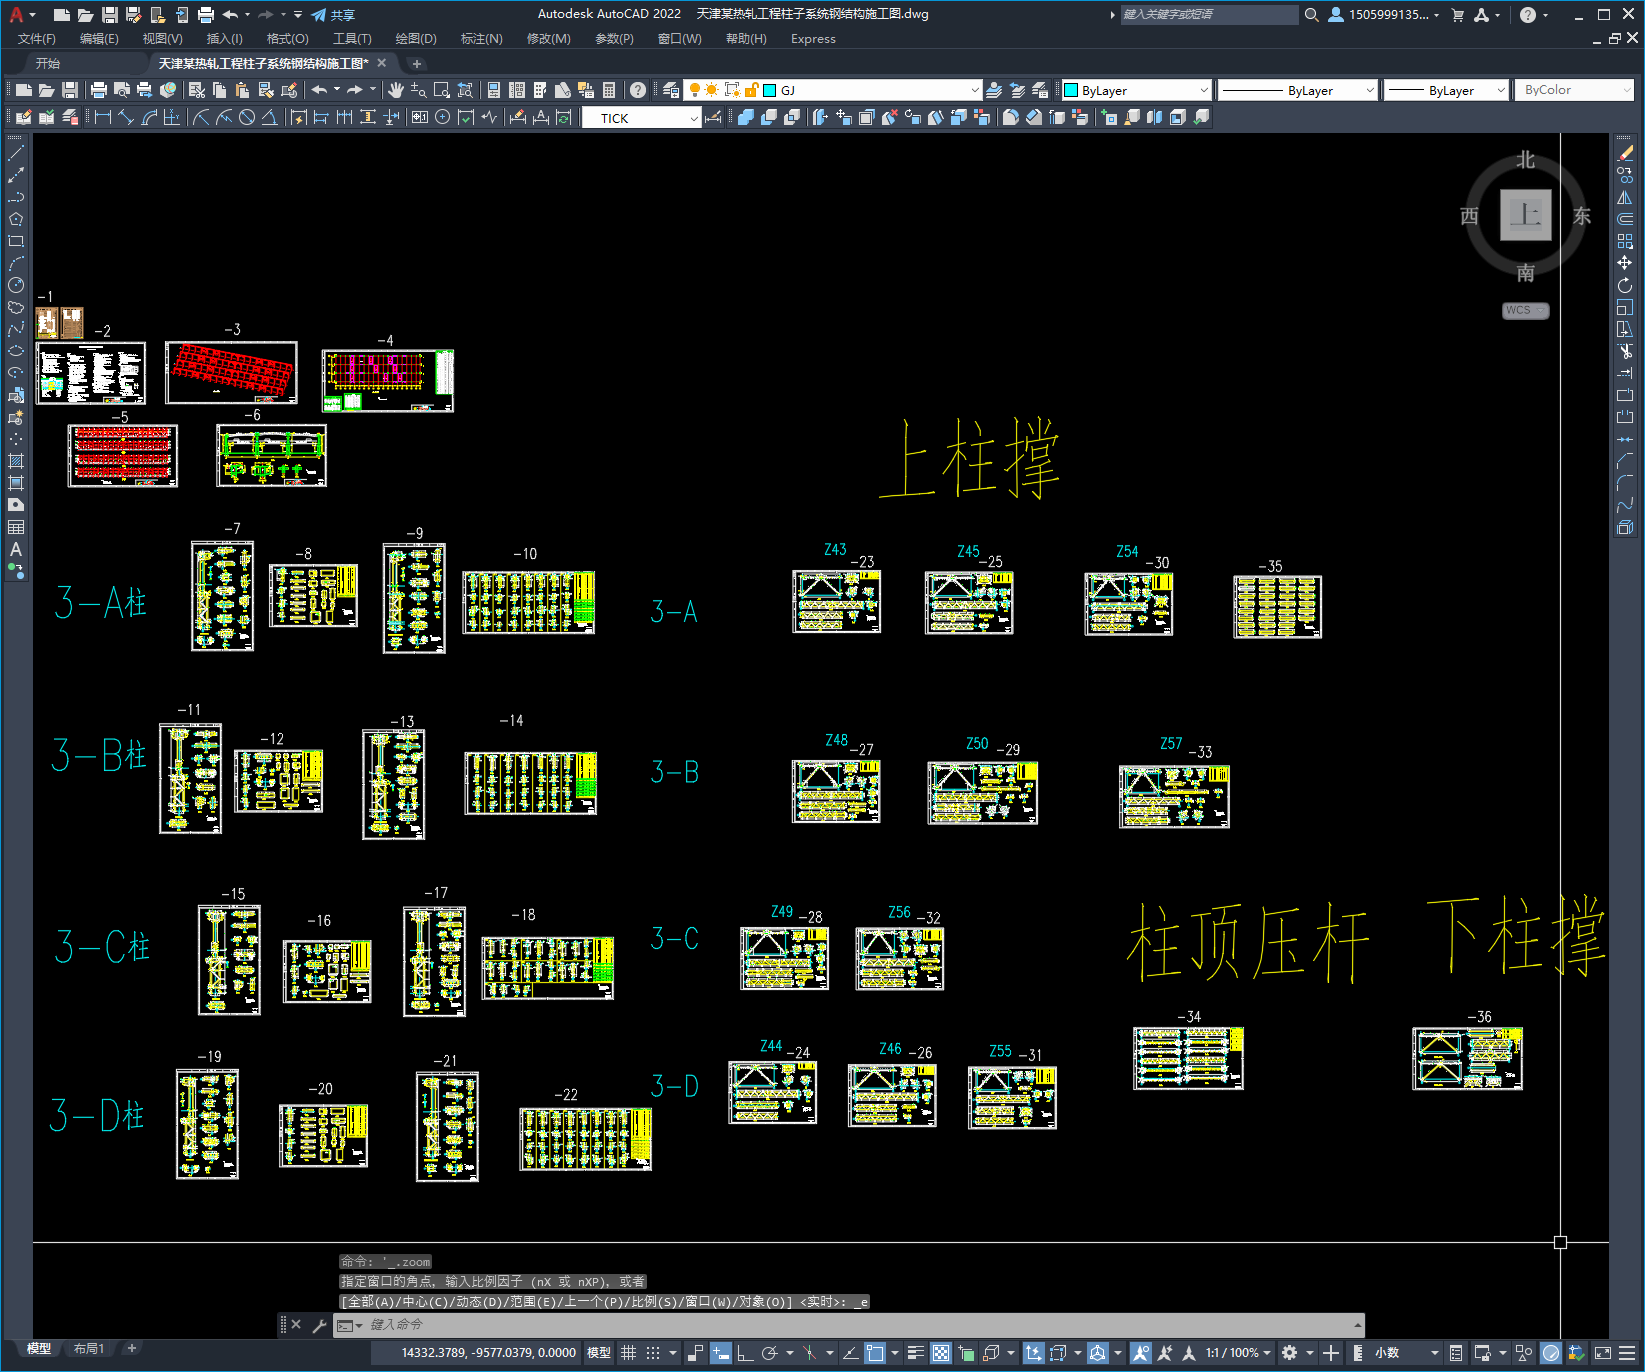
Task: Click the 共享 share button
Action: 333,15
